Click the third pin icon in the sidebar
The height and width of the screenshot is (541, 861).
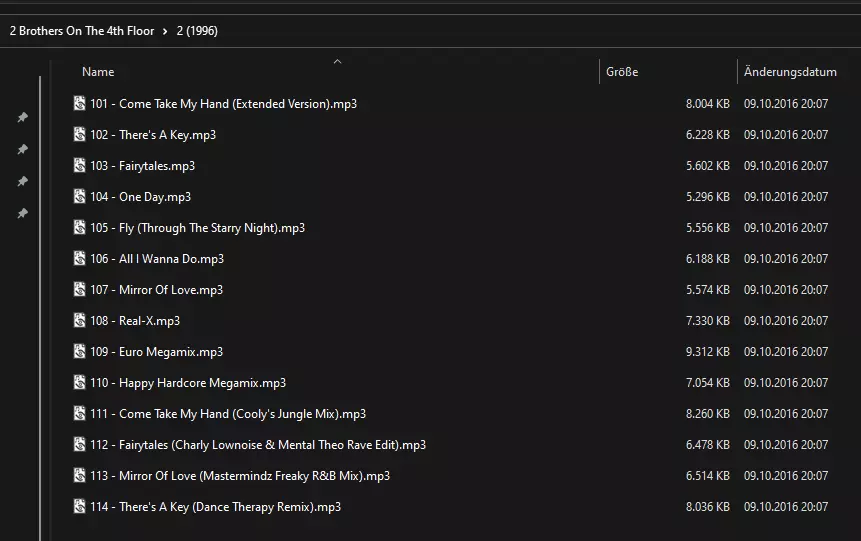click(23, 181)
